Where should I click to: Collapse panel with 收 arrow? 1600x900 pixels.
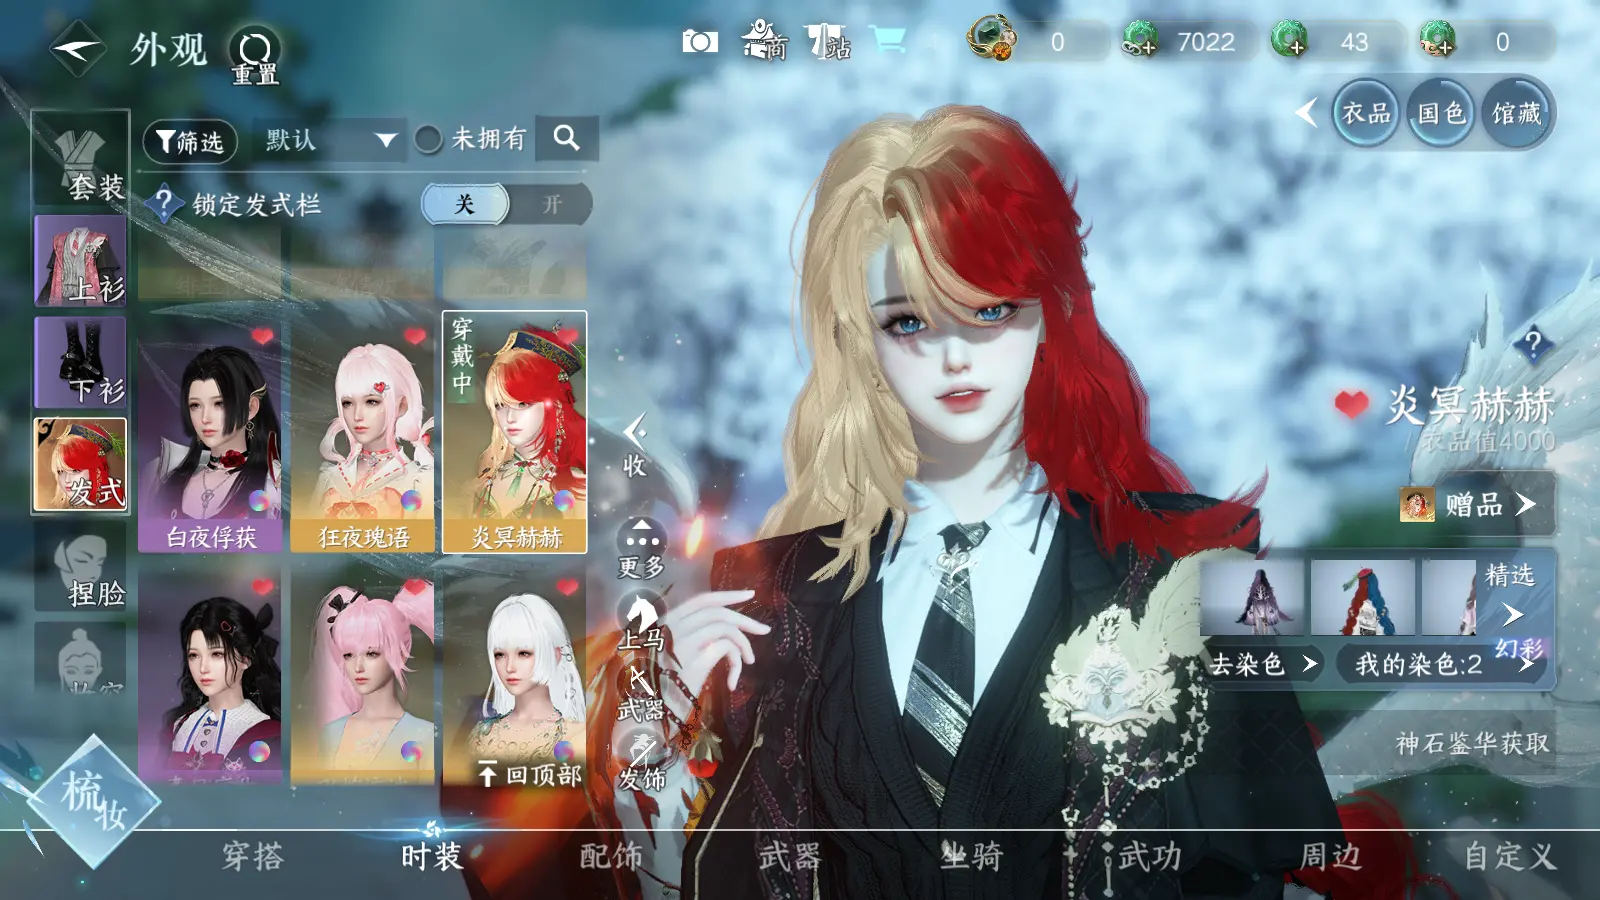(x=635, y=446)
